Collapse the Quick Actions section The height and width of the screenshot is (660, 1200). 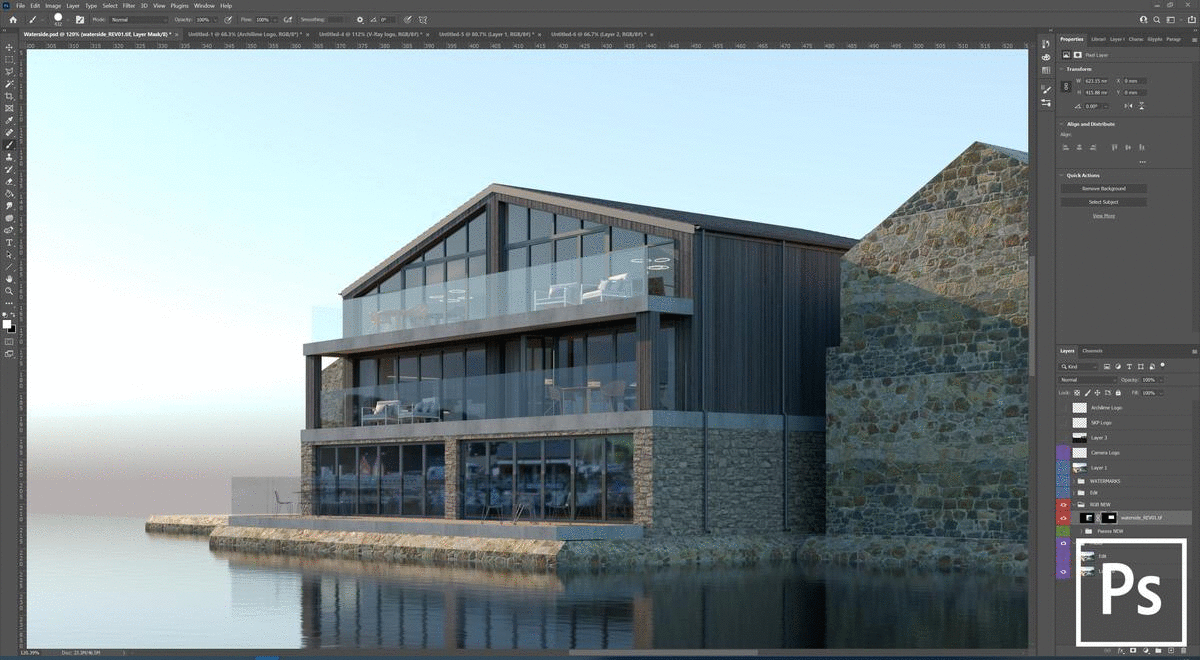pyautogui.click(x=1061, y=175)
